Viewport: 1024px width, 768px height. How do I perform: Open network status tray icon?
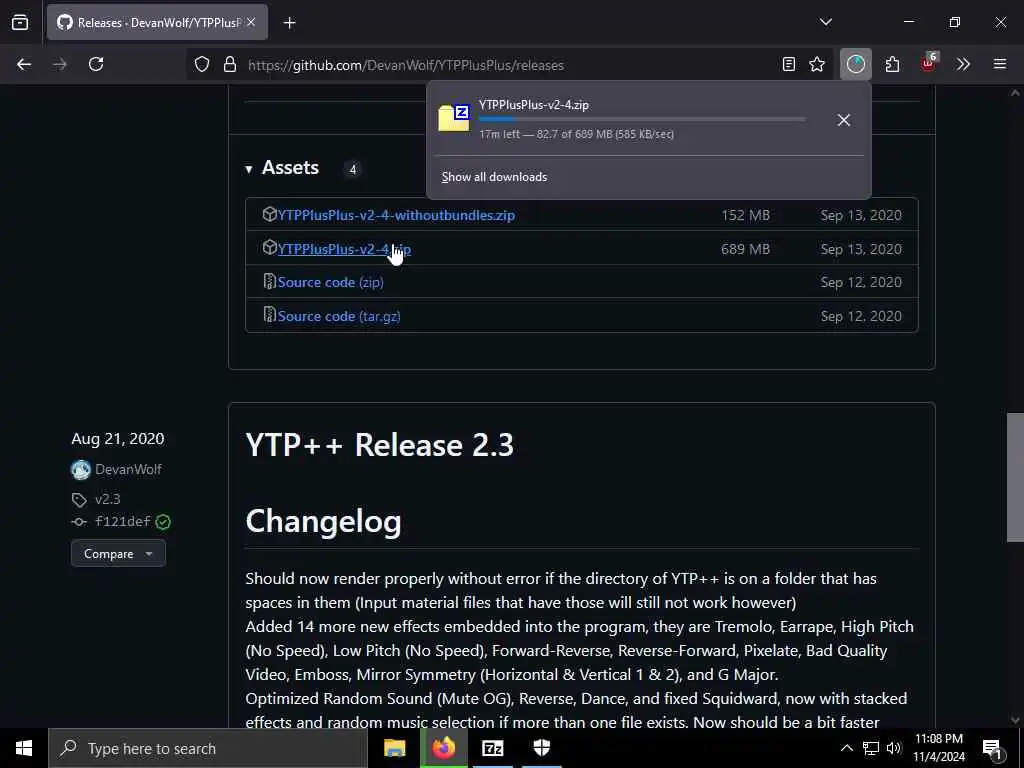(871, 748)
